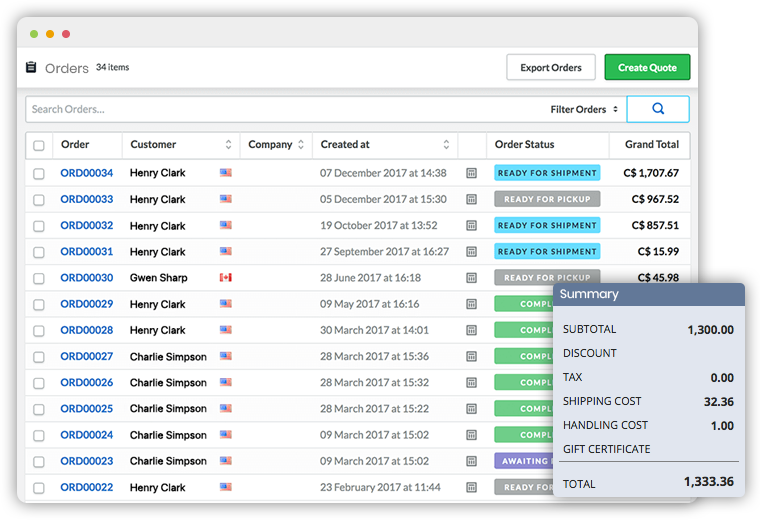Click the TOTAL value 1,333.36
Screen dimensions: 760x520
click(x=709, y=482)
